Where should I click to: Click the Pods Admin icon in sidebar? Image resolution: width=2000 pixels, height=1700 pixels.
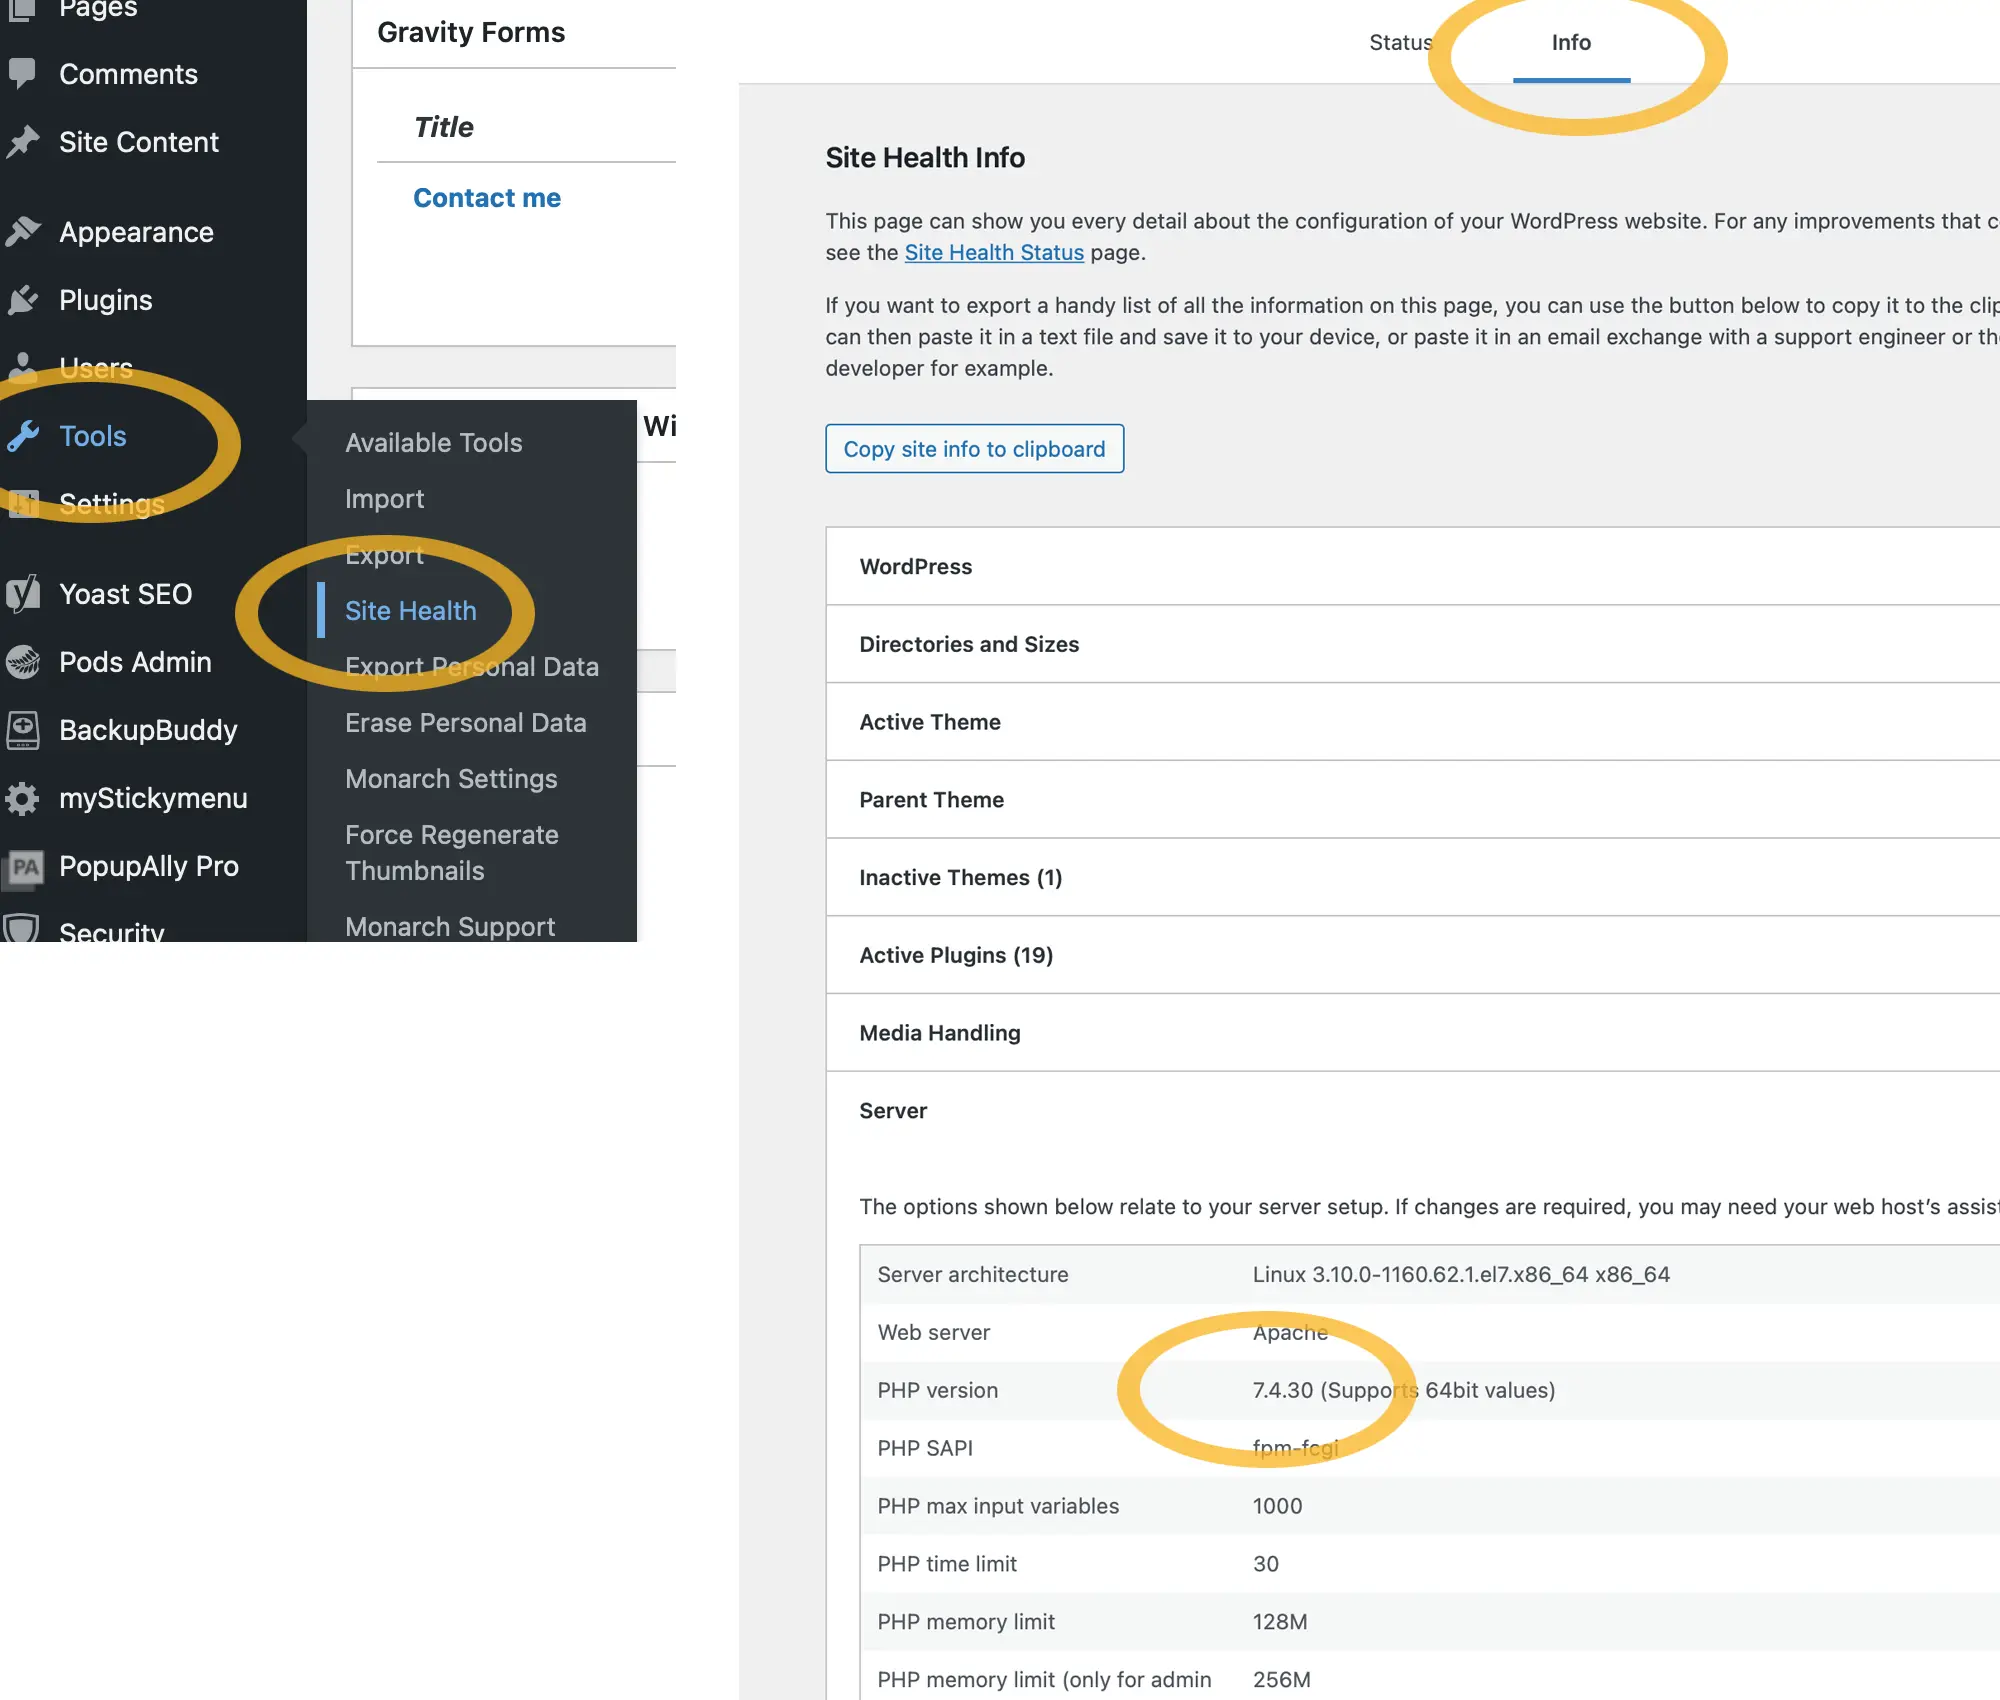[x=24, y=661]
